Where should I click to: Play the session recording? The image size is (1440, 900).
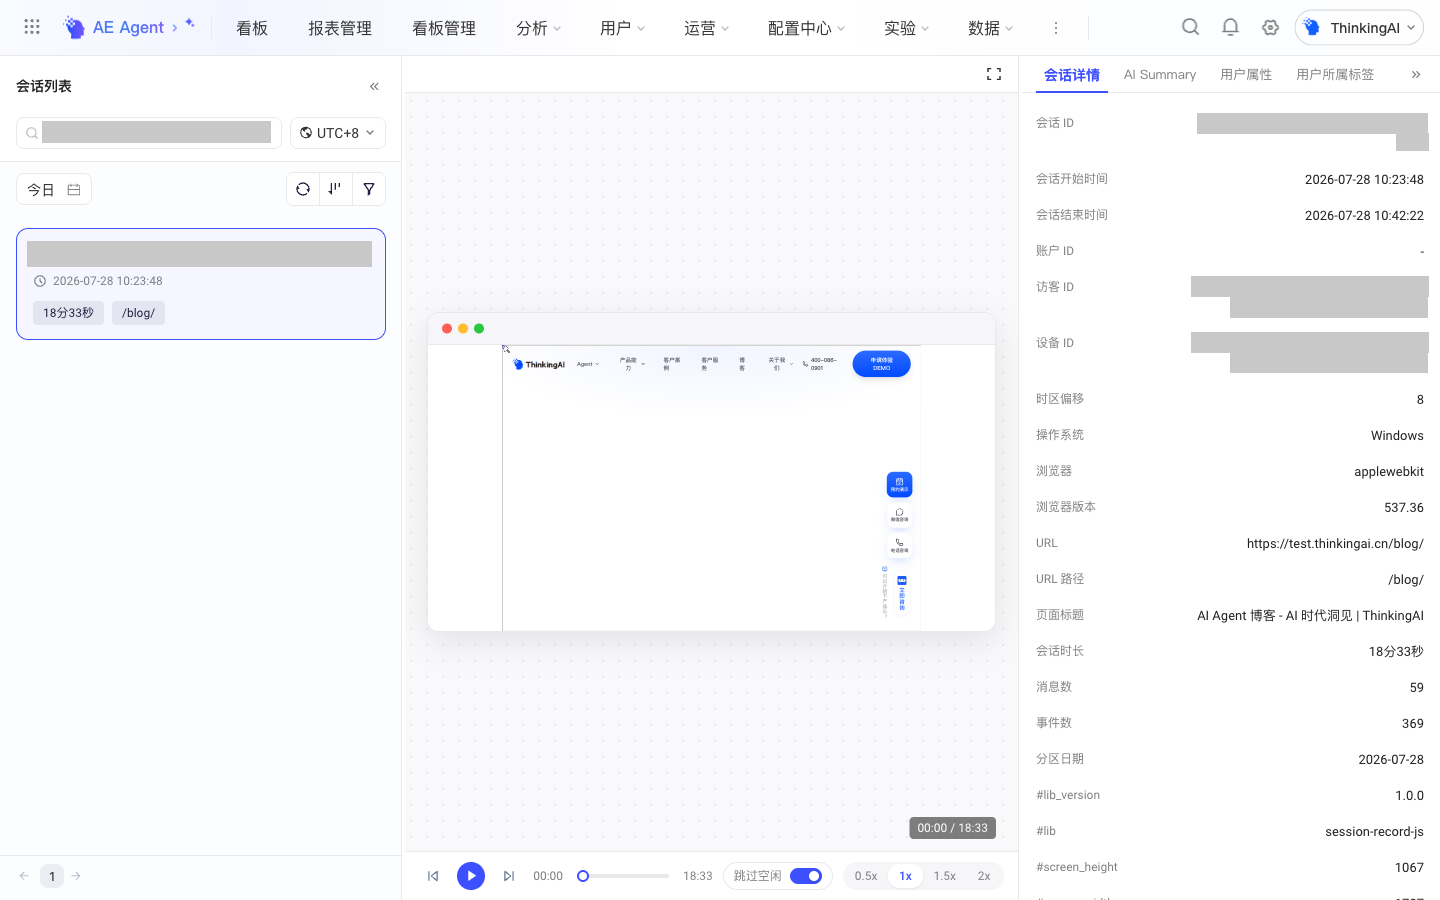[x=471, y=876]
